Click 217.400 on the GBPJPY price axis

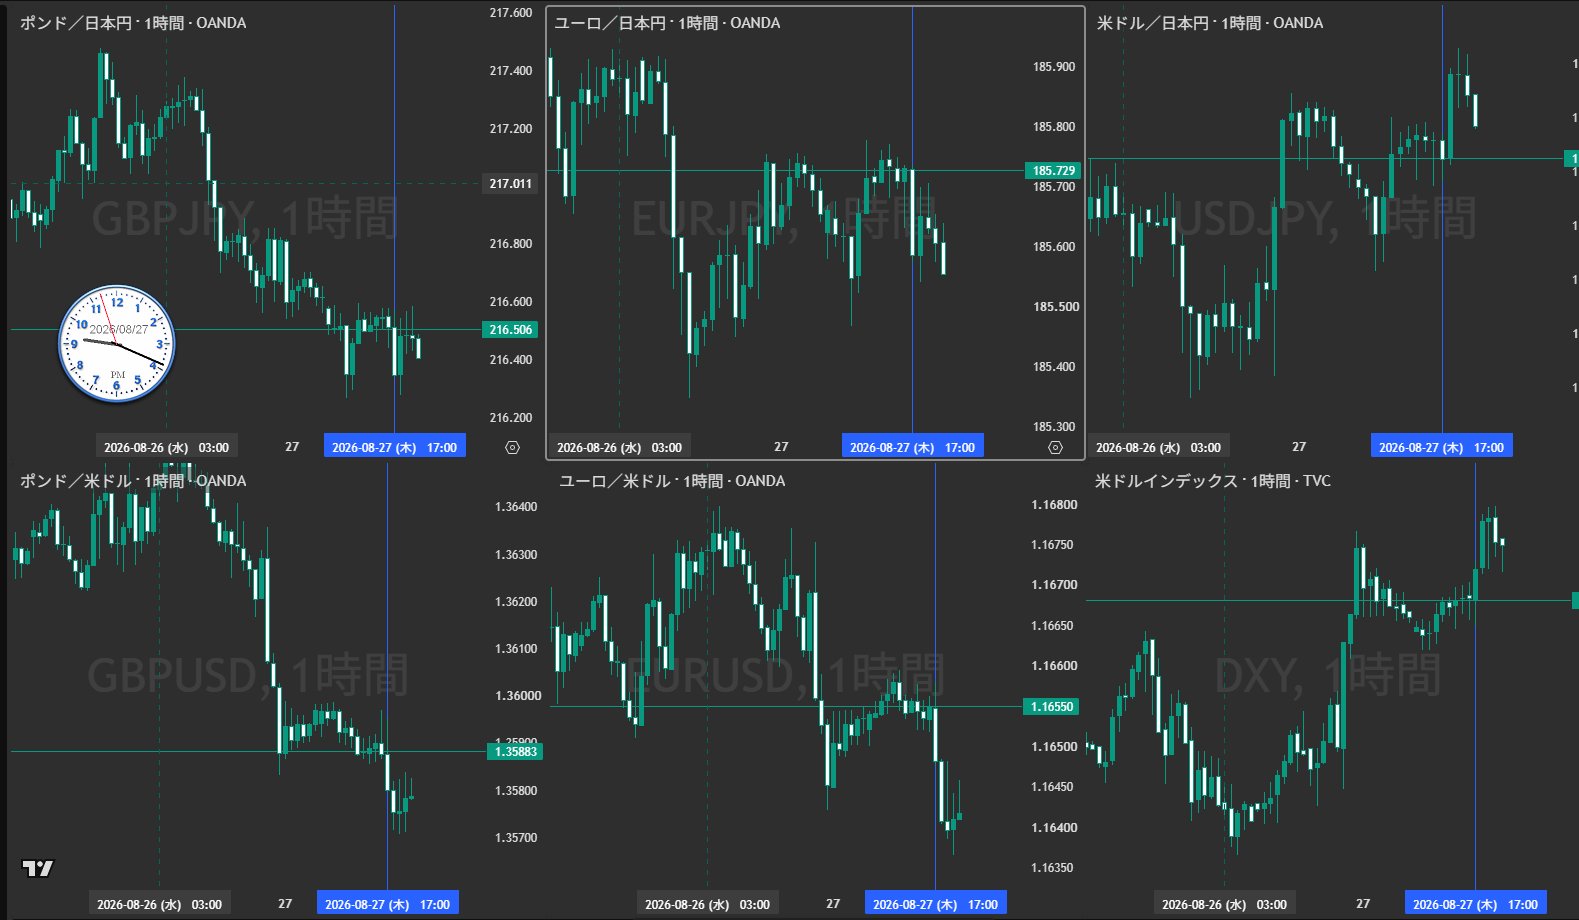[x=511, y=71]
